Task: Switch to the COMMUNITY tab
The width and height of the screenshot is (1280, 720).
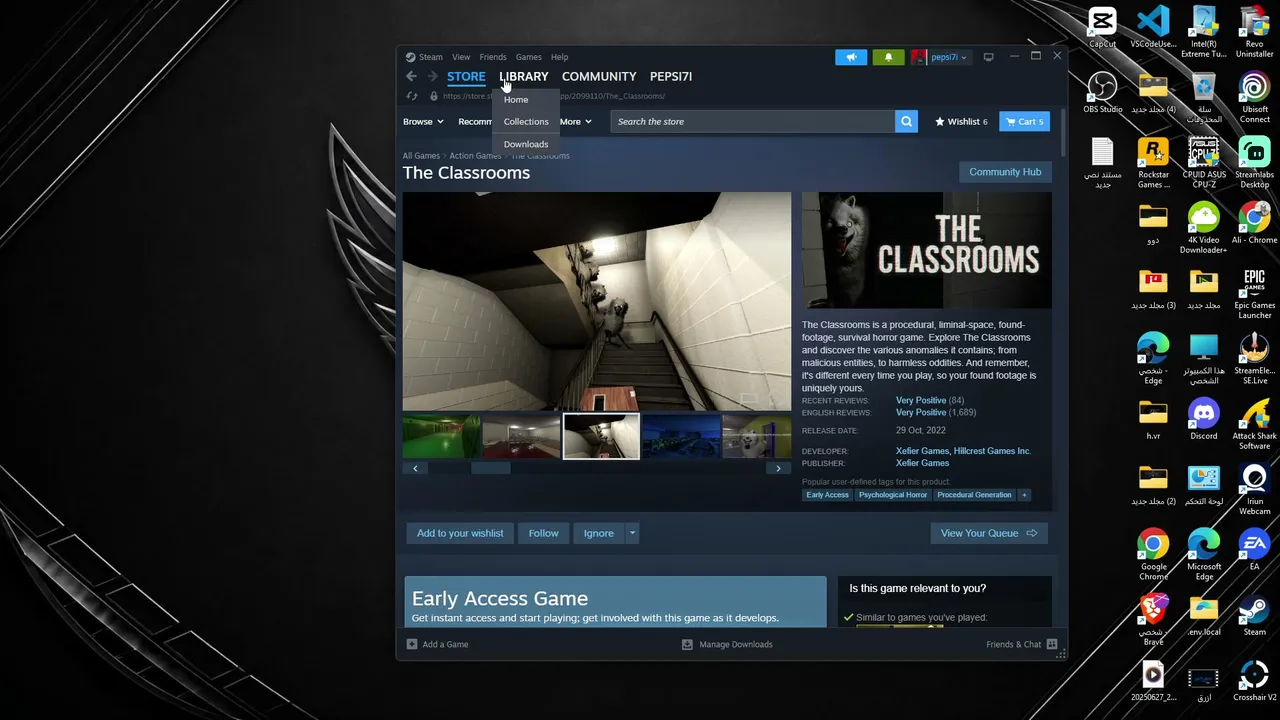Action: tap(599, 76)
